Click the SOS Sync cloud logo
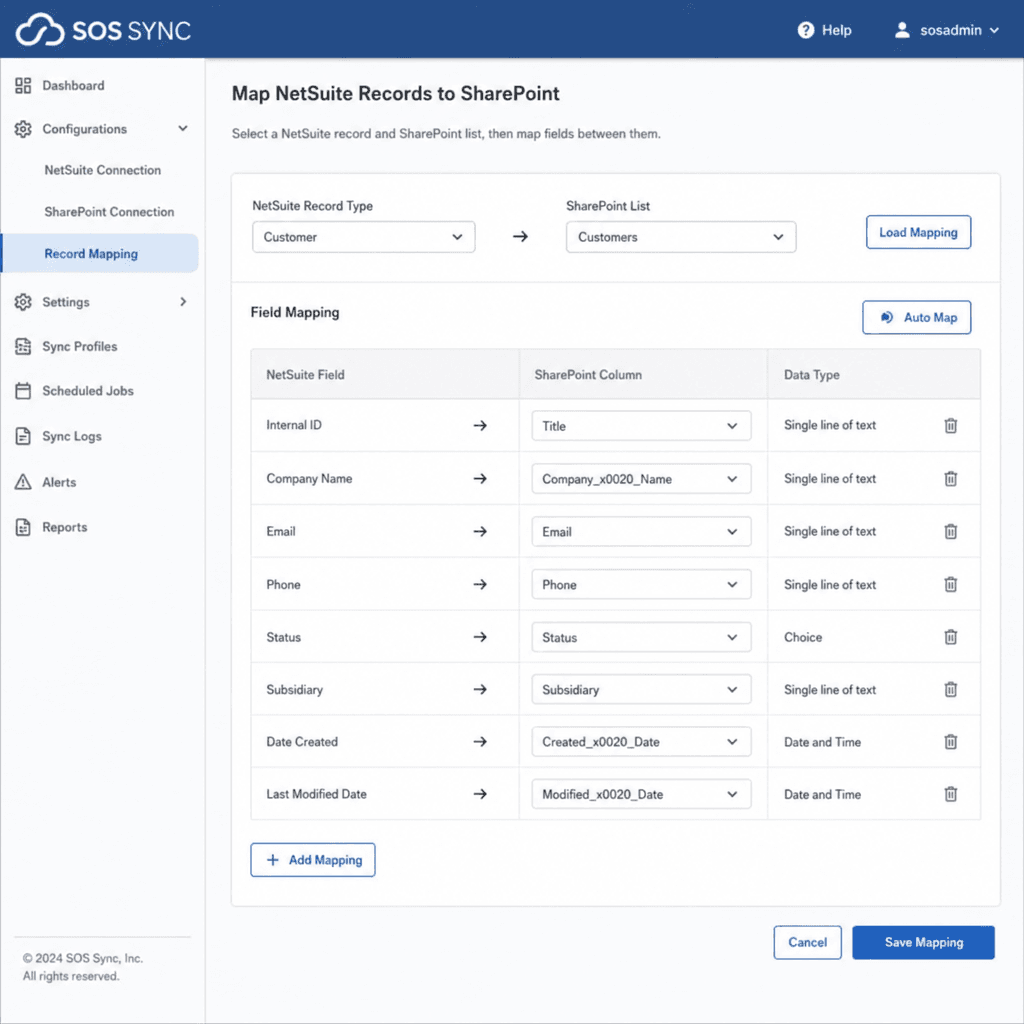1024x1024 pixels. [40, 30]
